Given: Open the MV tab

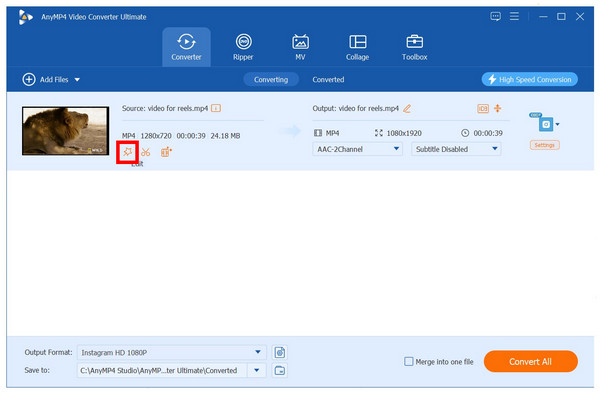Looking at the screenshot, I should click(300, 47).
